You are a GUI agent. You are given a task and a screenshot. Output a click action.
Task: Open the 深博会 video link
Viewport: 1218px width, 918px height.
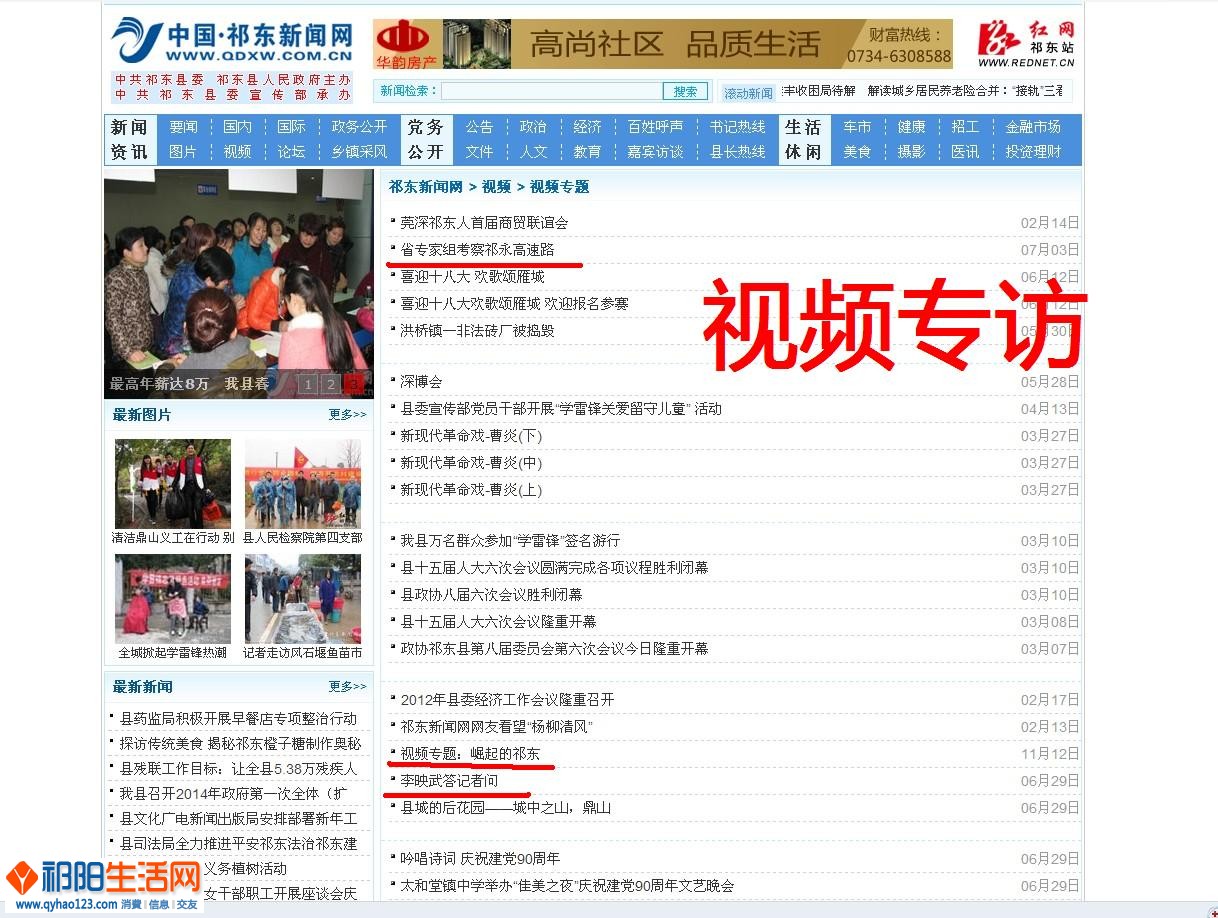[x=421, y=382]
